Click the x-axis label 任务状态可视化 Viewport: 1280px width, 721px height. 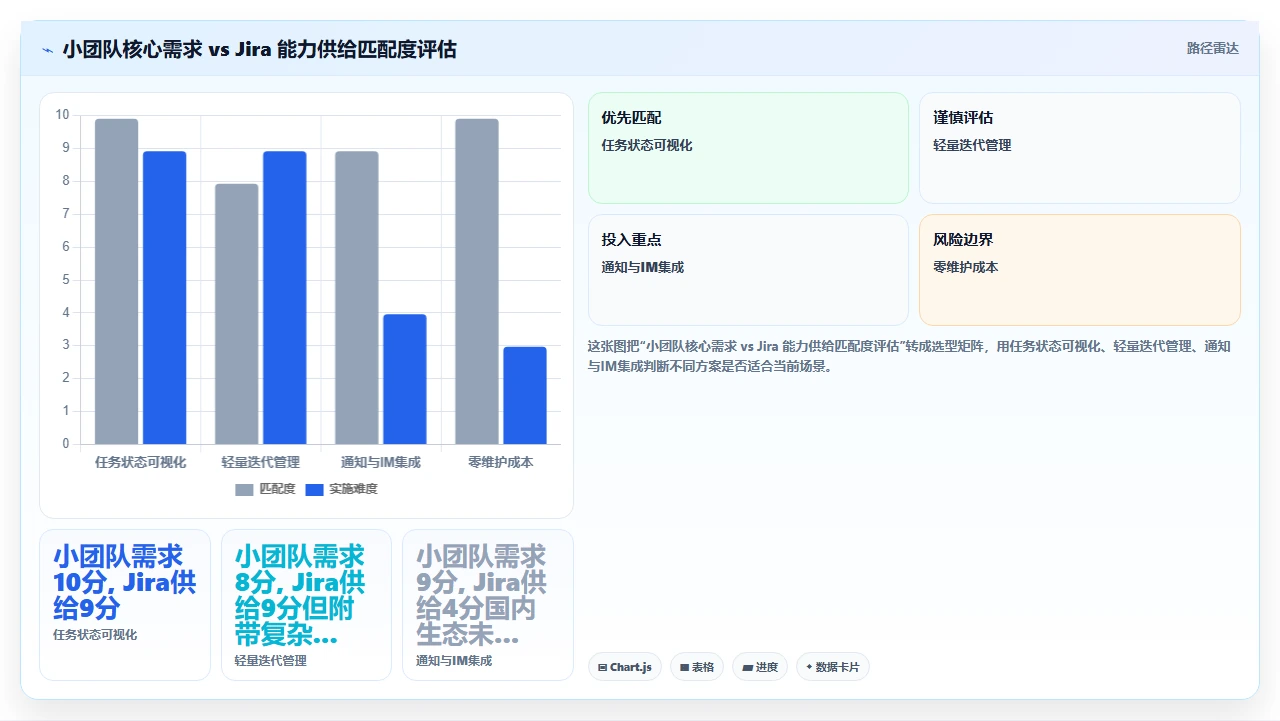click(141, 462)
